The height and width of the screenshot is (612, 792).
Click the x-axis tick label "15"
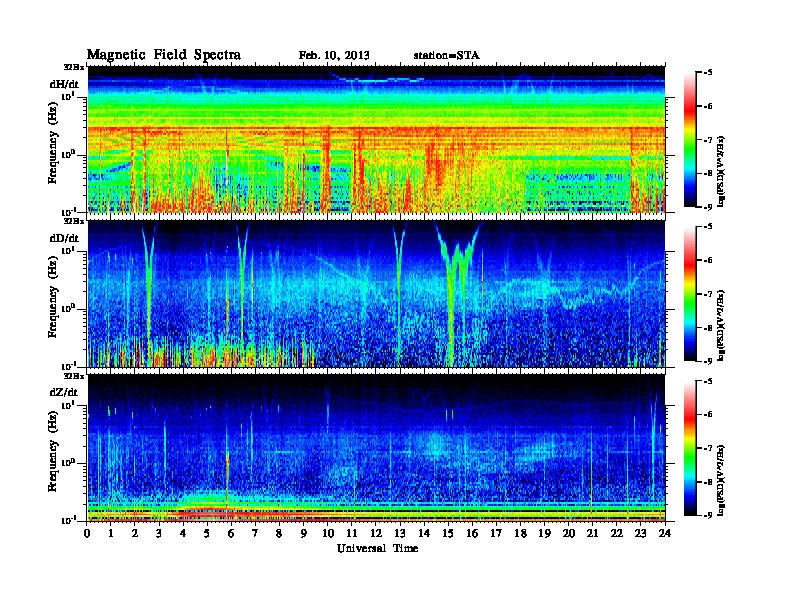448,533
